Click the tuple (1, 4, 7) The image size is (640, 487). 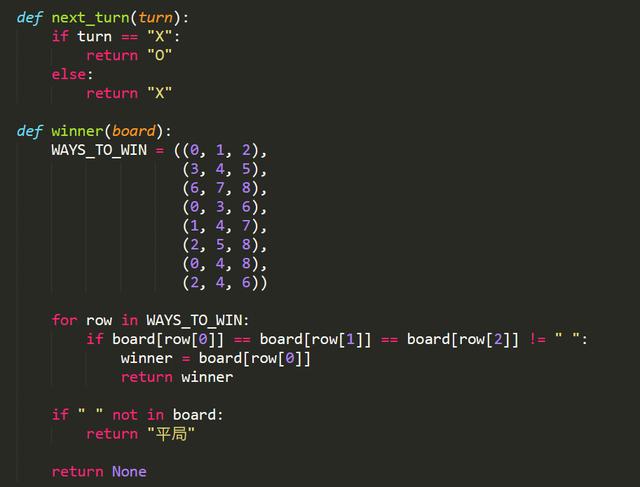click(x=220, y=226)
